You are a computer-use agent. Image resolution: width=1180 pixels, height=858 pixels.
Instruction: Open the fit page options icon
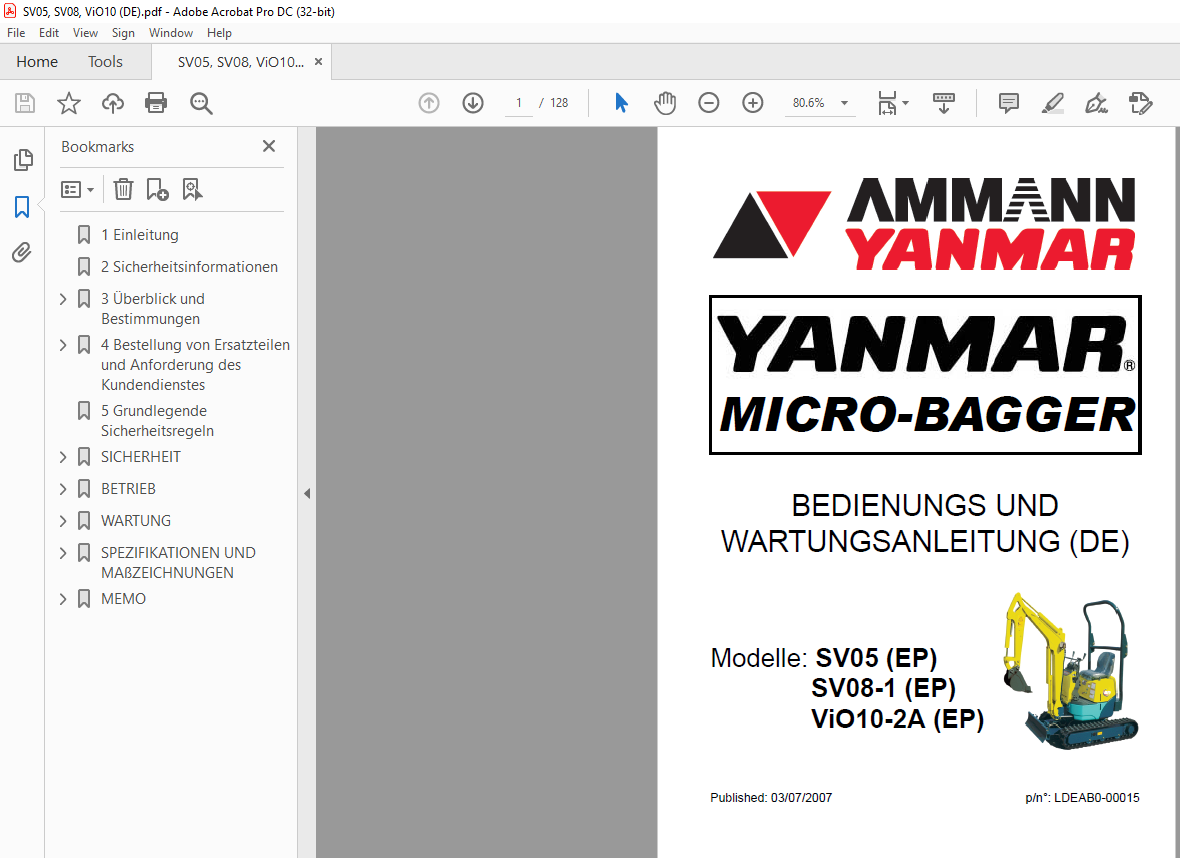pyautogui.click(x=887, y=103)
